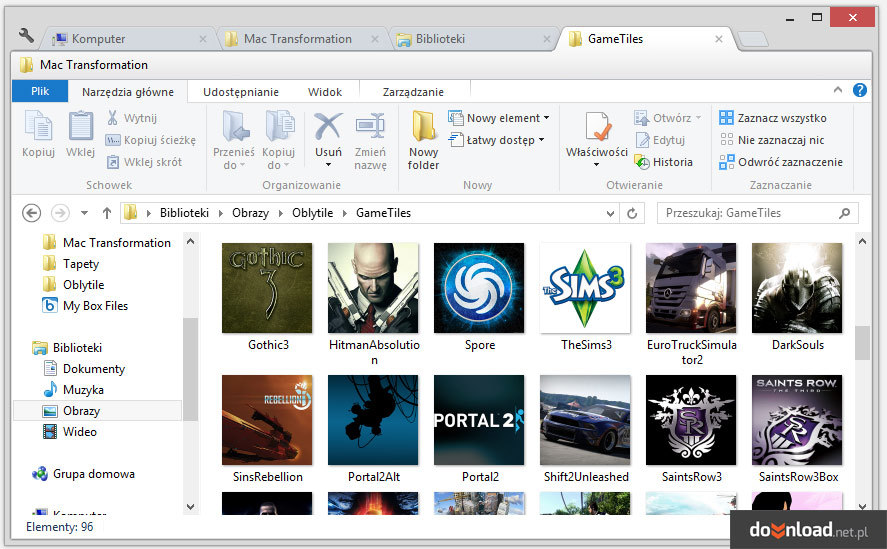Click the Wytnij scissors icon
The image size is (887, 549).
coord(113,118)
